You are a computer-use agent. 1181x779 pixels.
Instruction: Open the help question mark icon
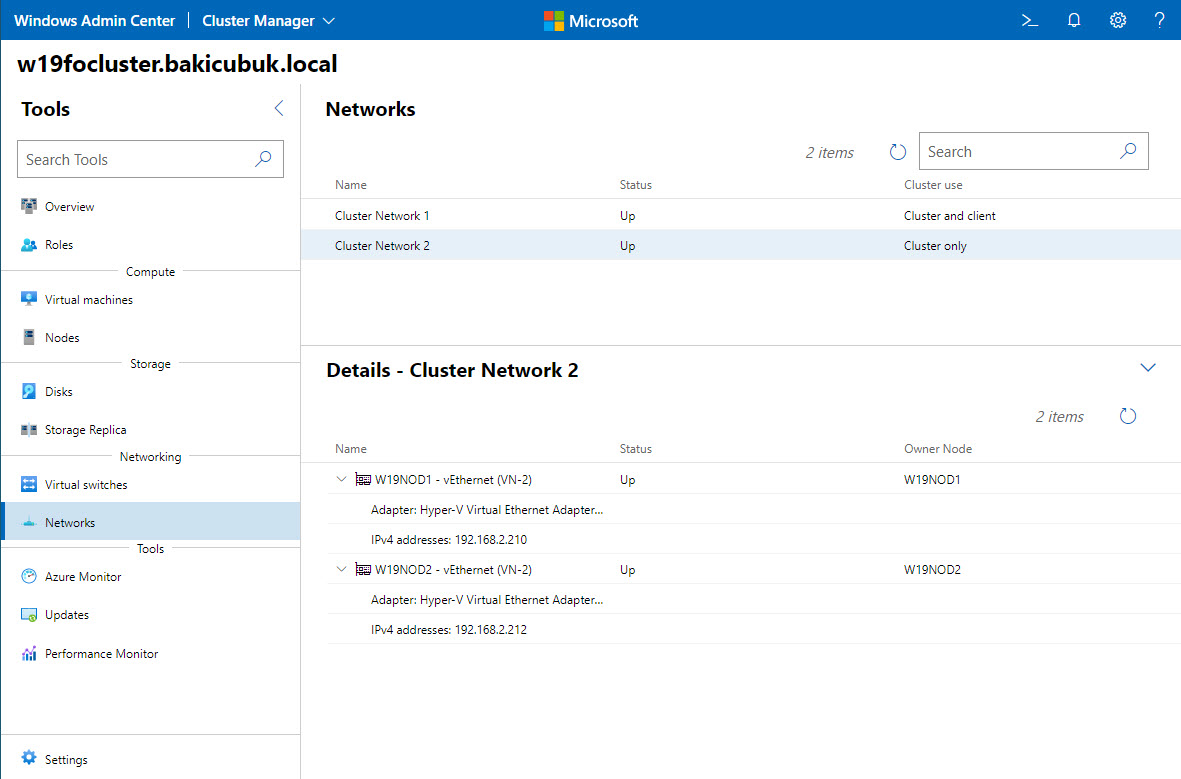click(x=1159, y=20)
